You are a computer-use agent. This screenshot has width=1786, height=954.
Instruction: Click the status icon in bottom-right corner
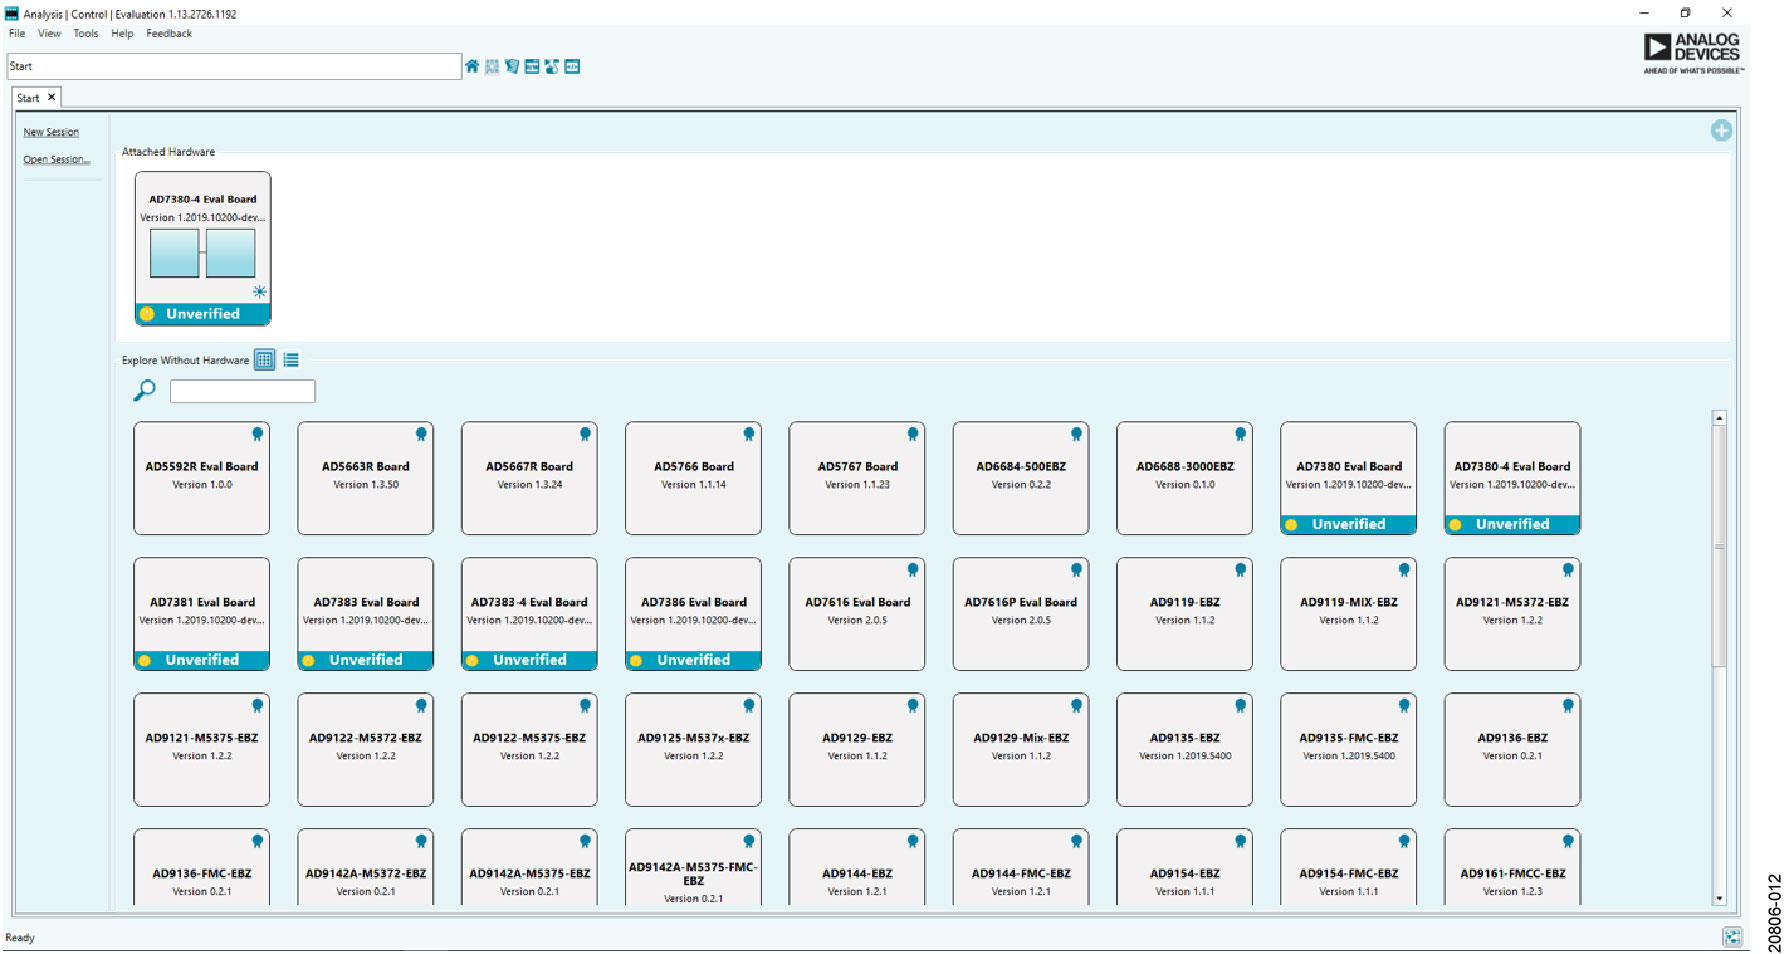1732,937
